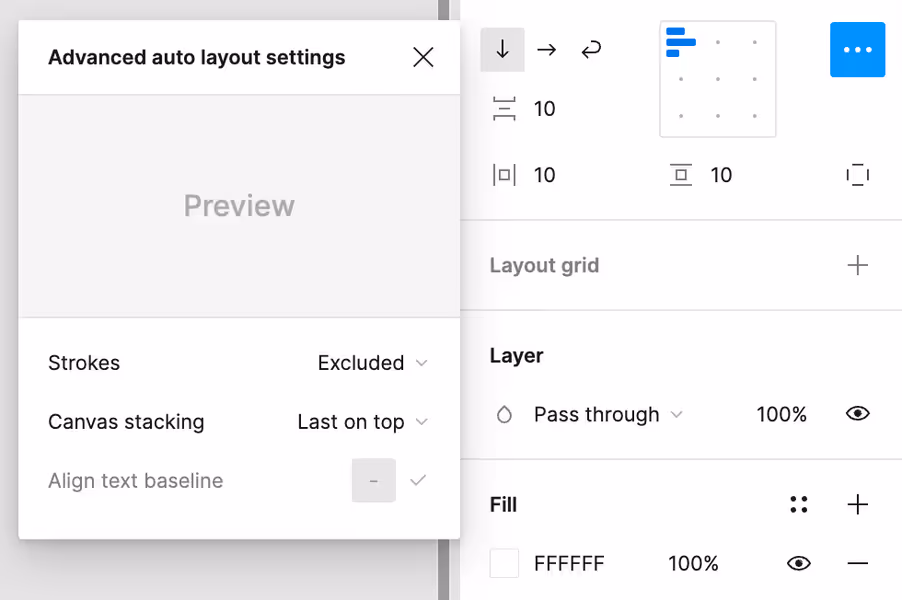
Task: Add a new fill with plus icon
Action: pyautogui.click(x=857, y=505)
